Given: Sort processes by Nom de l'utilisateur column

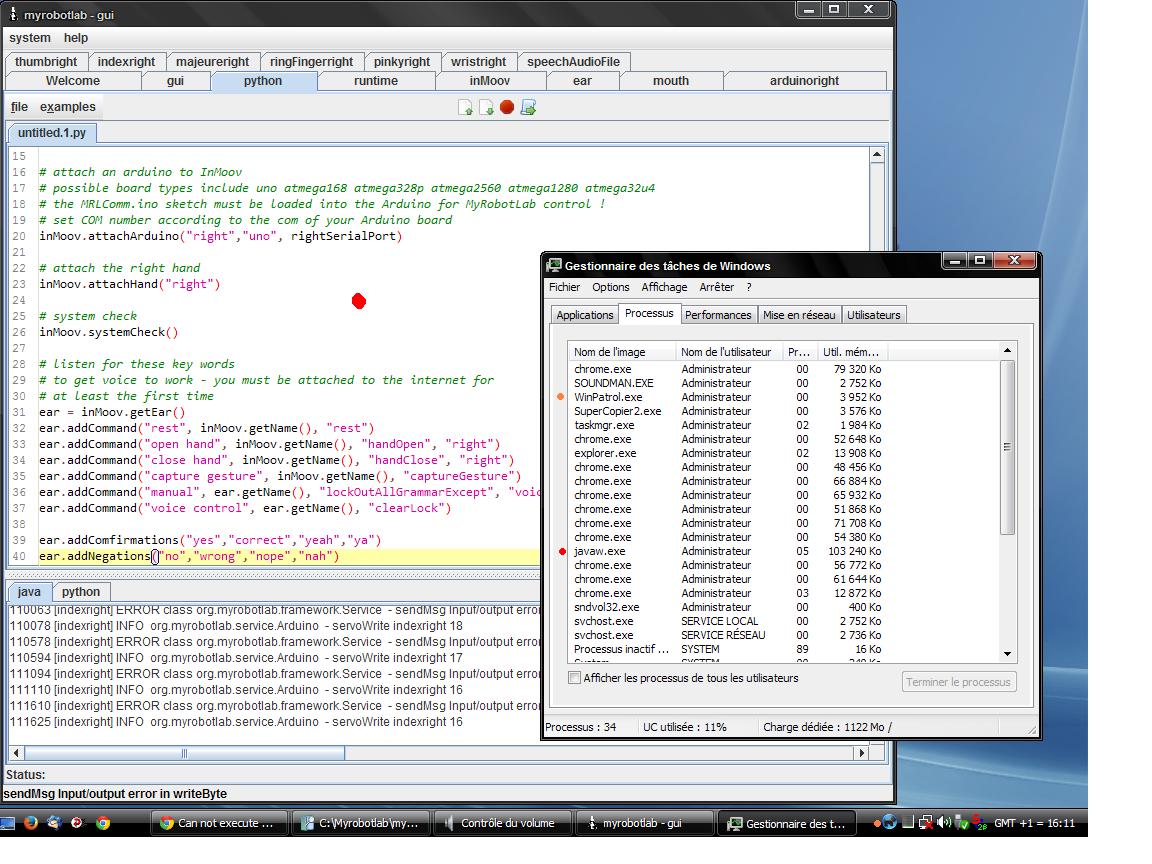Looking at the screenshot, I should click(728, 352).
